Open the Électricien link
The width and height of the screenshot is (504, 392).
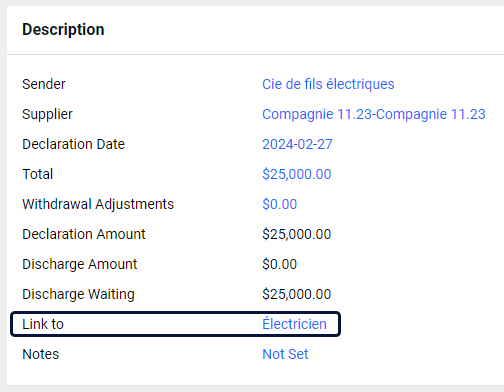point(294,324)
